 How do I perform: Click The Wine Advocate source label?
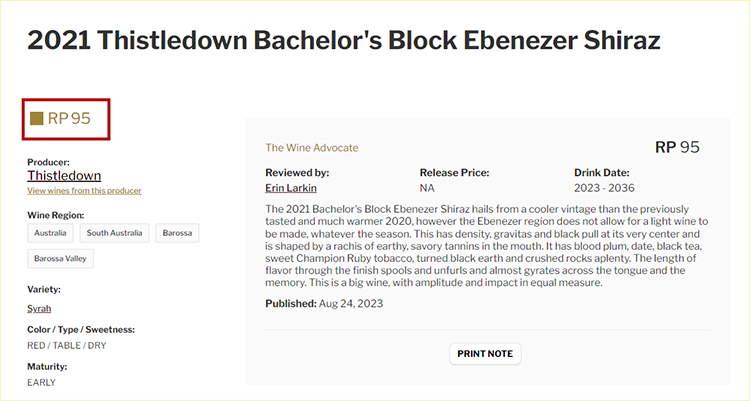coord(311,148)
